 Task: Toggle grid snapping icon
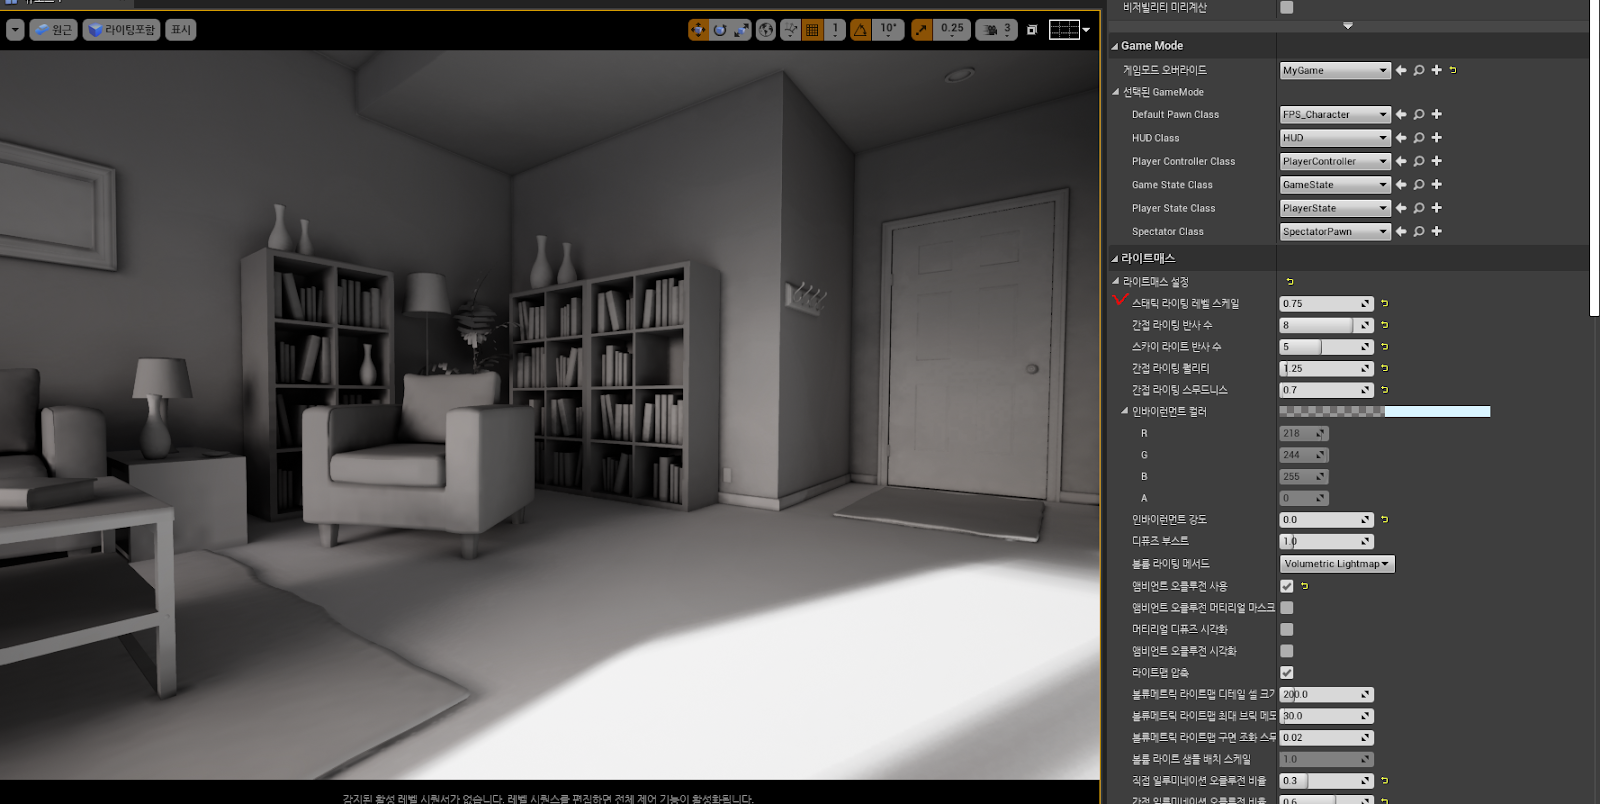click(812, 30)
